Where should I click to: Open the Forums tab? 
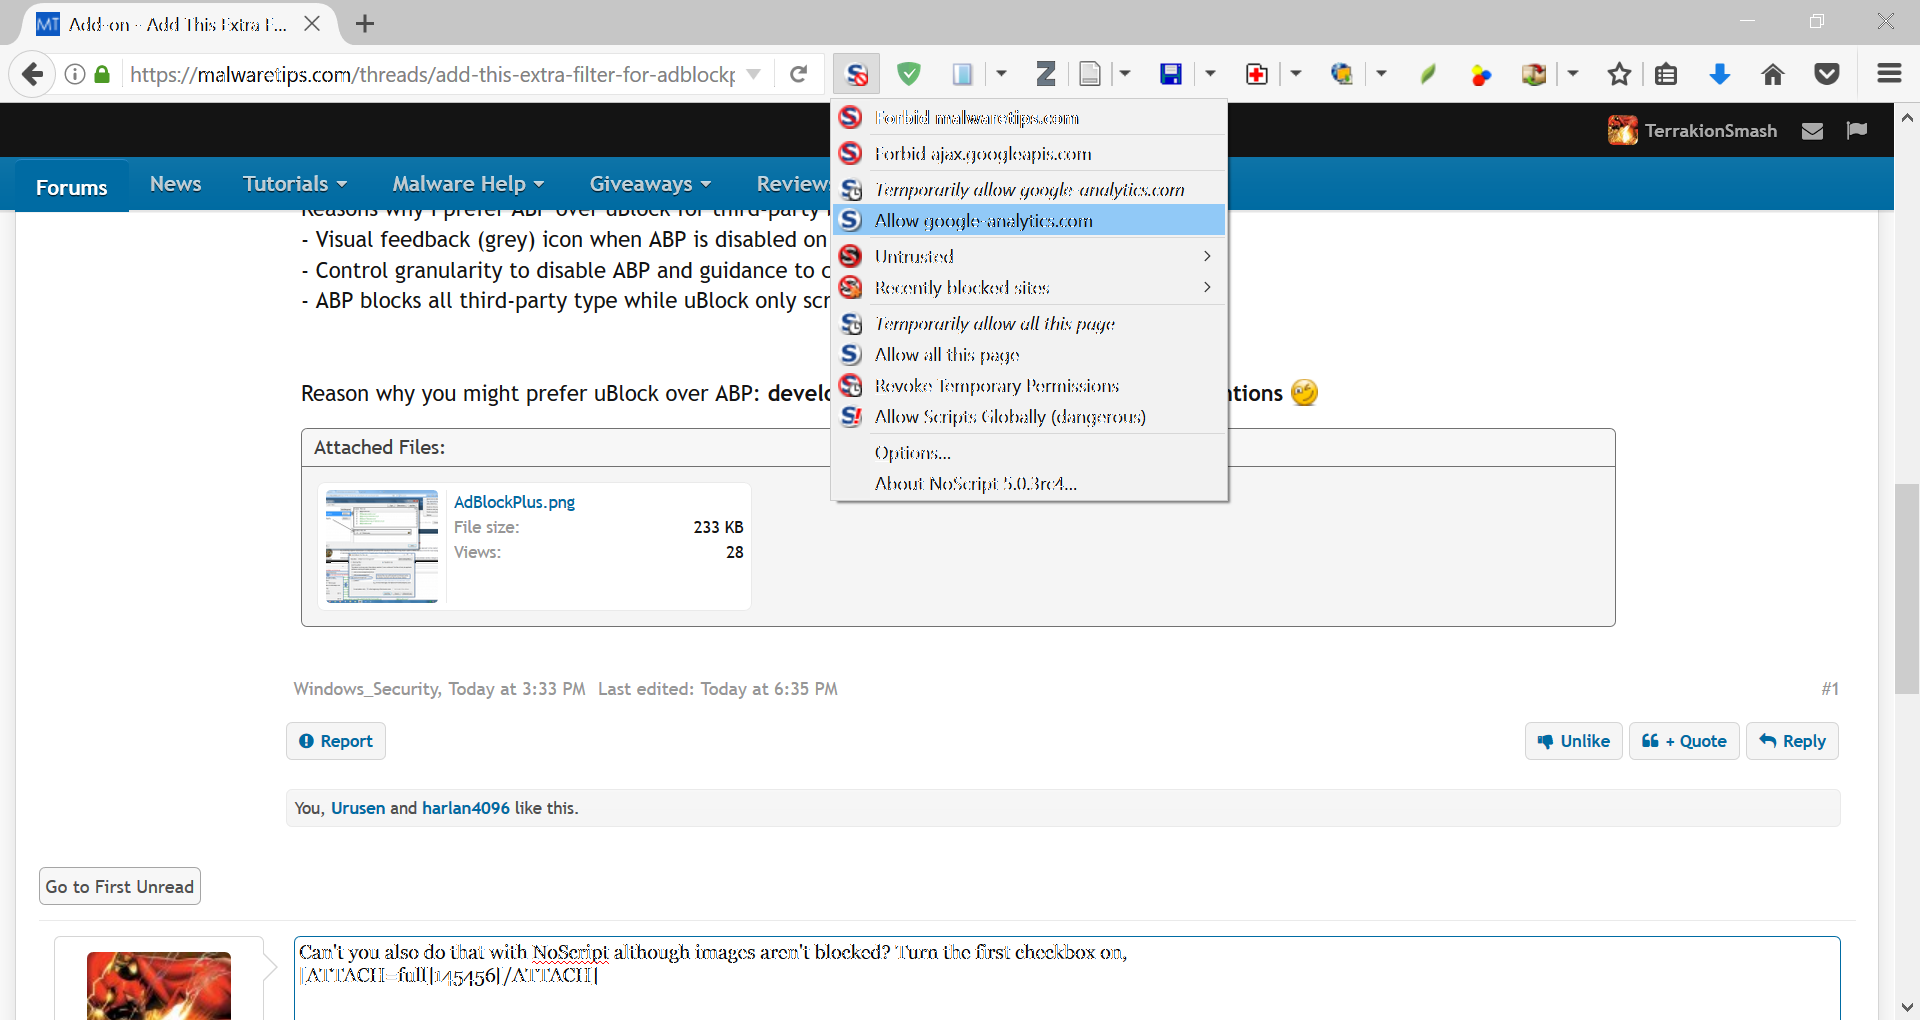(71, 187)
